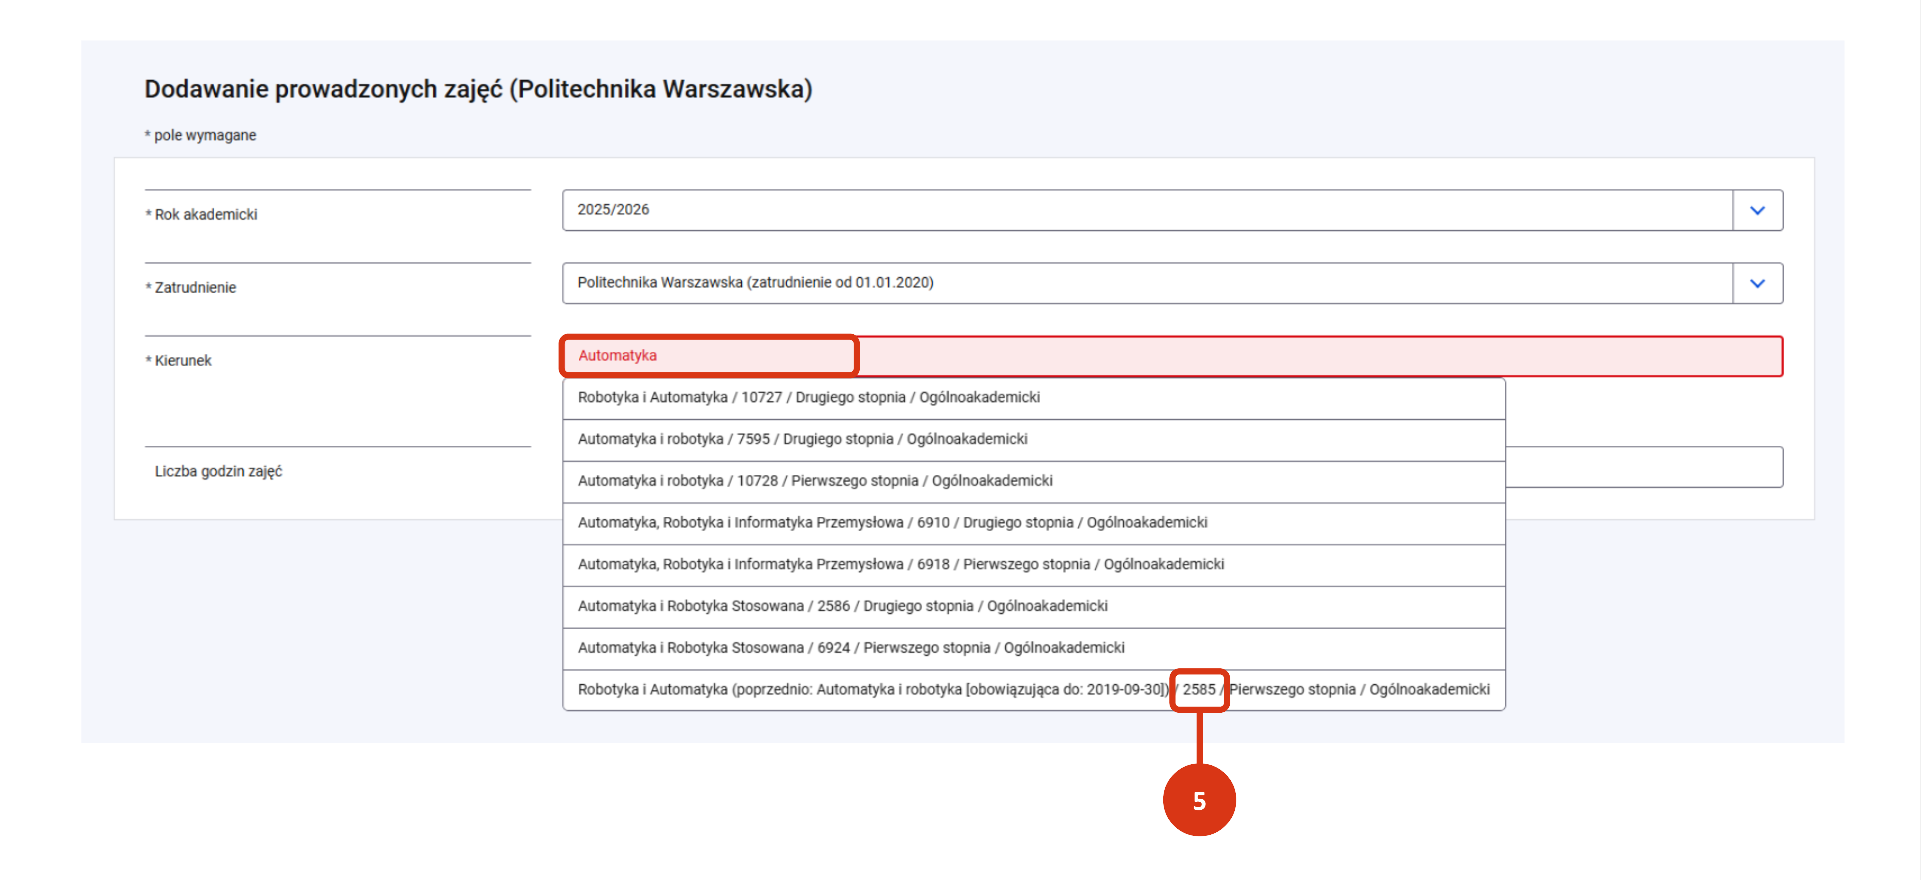
Task: Click the chevron arrow beside 2025/2026
Action: pos(1757,210)
